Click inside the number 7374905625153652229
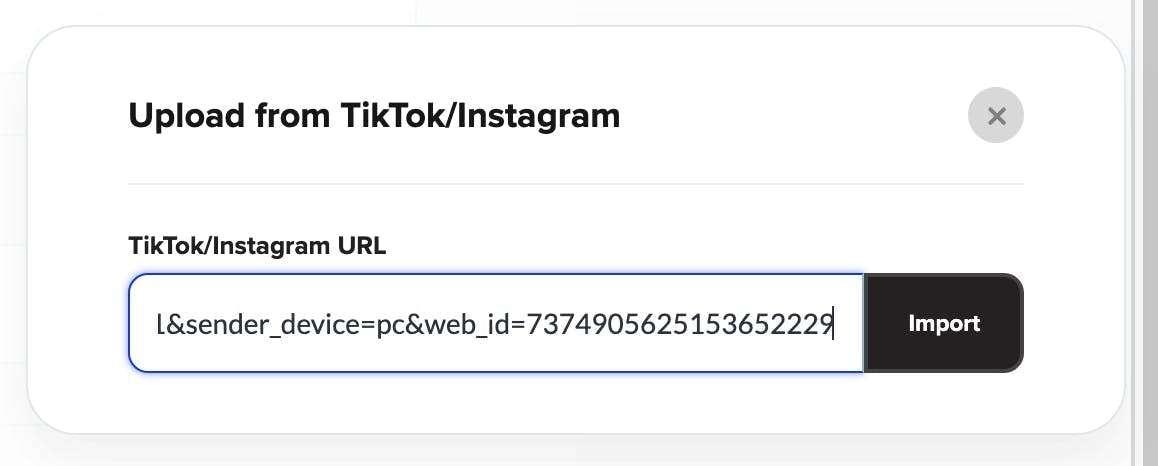The width and height of the screenshot is (1158, 466). [680, 324]
